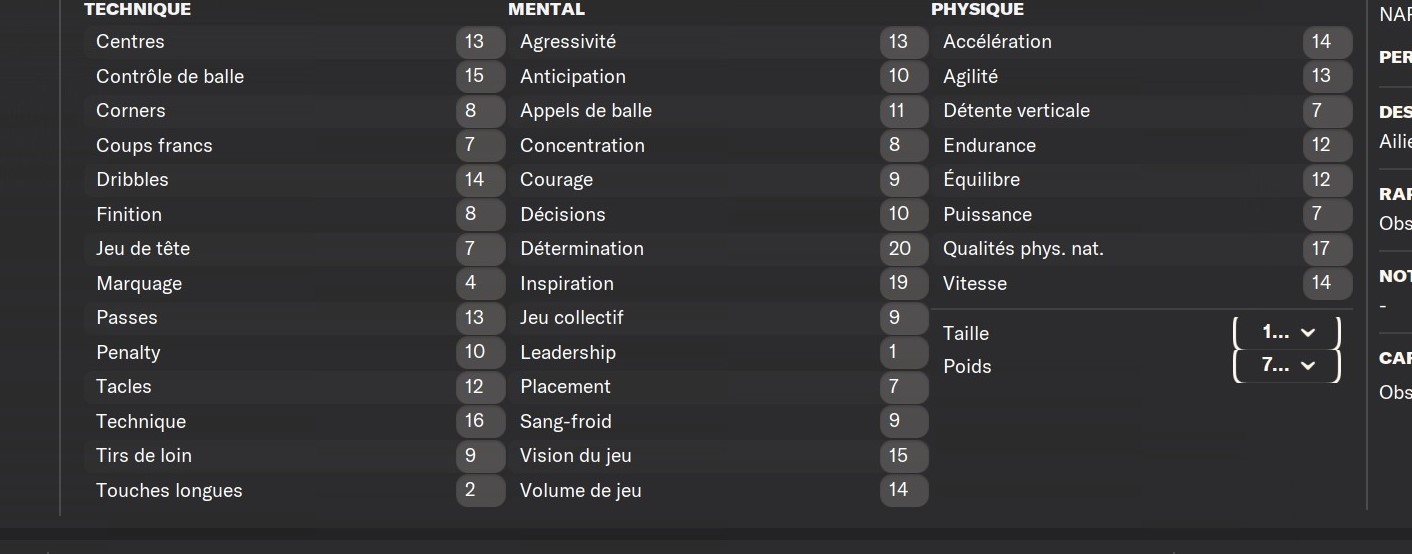Select the Contrôle de balle value 15
1412x554 pixels.
[480, 76]
